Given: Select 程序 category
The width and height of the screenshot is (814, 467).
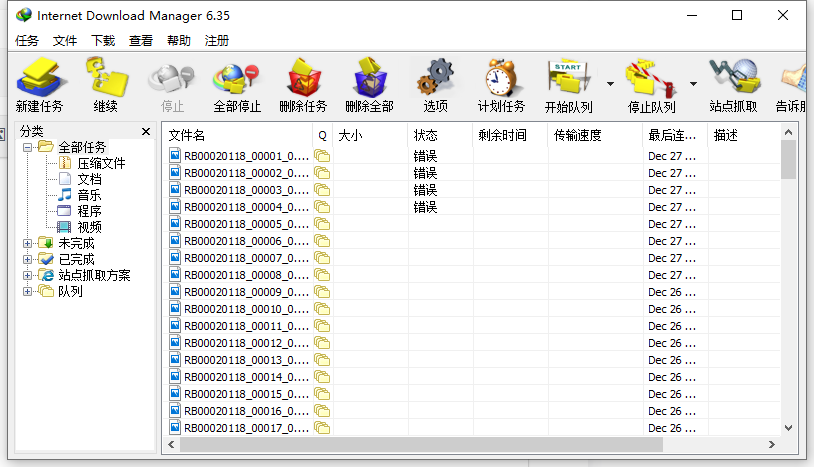Looking at the screenshot, I should 89,212.
